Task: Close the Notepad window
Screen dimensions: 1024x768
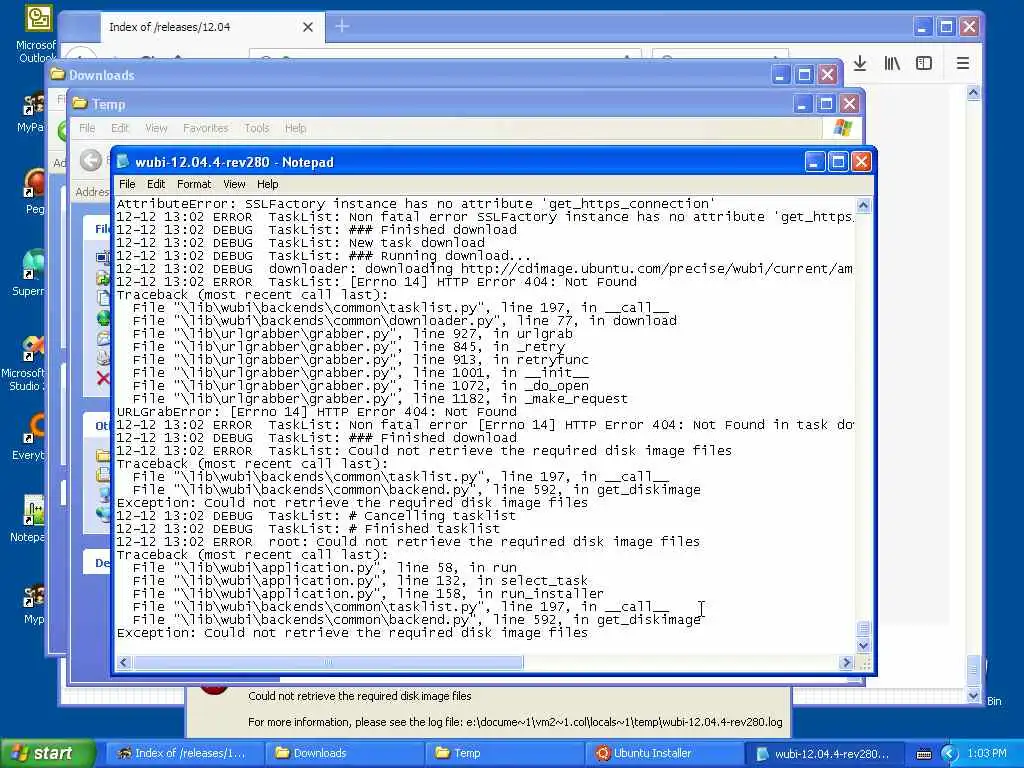Action: coord(861,161)
